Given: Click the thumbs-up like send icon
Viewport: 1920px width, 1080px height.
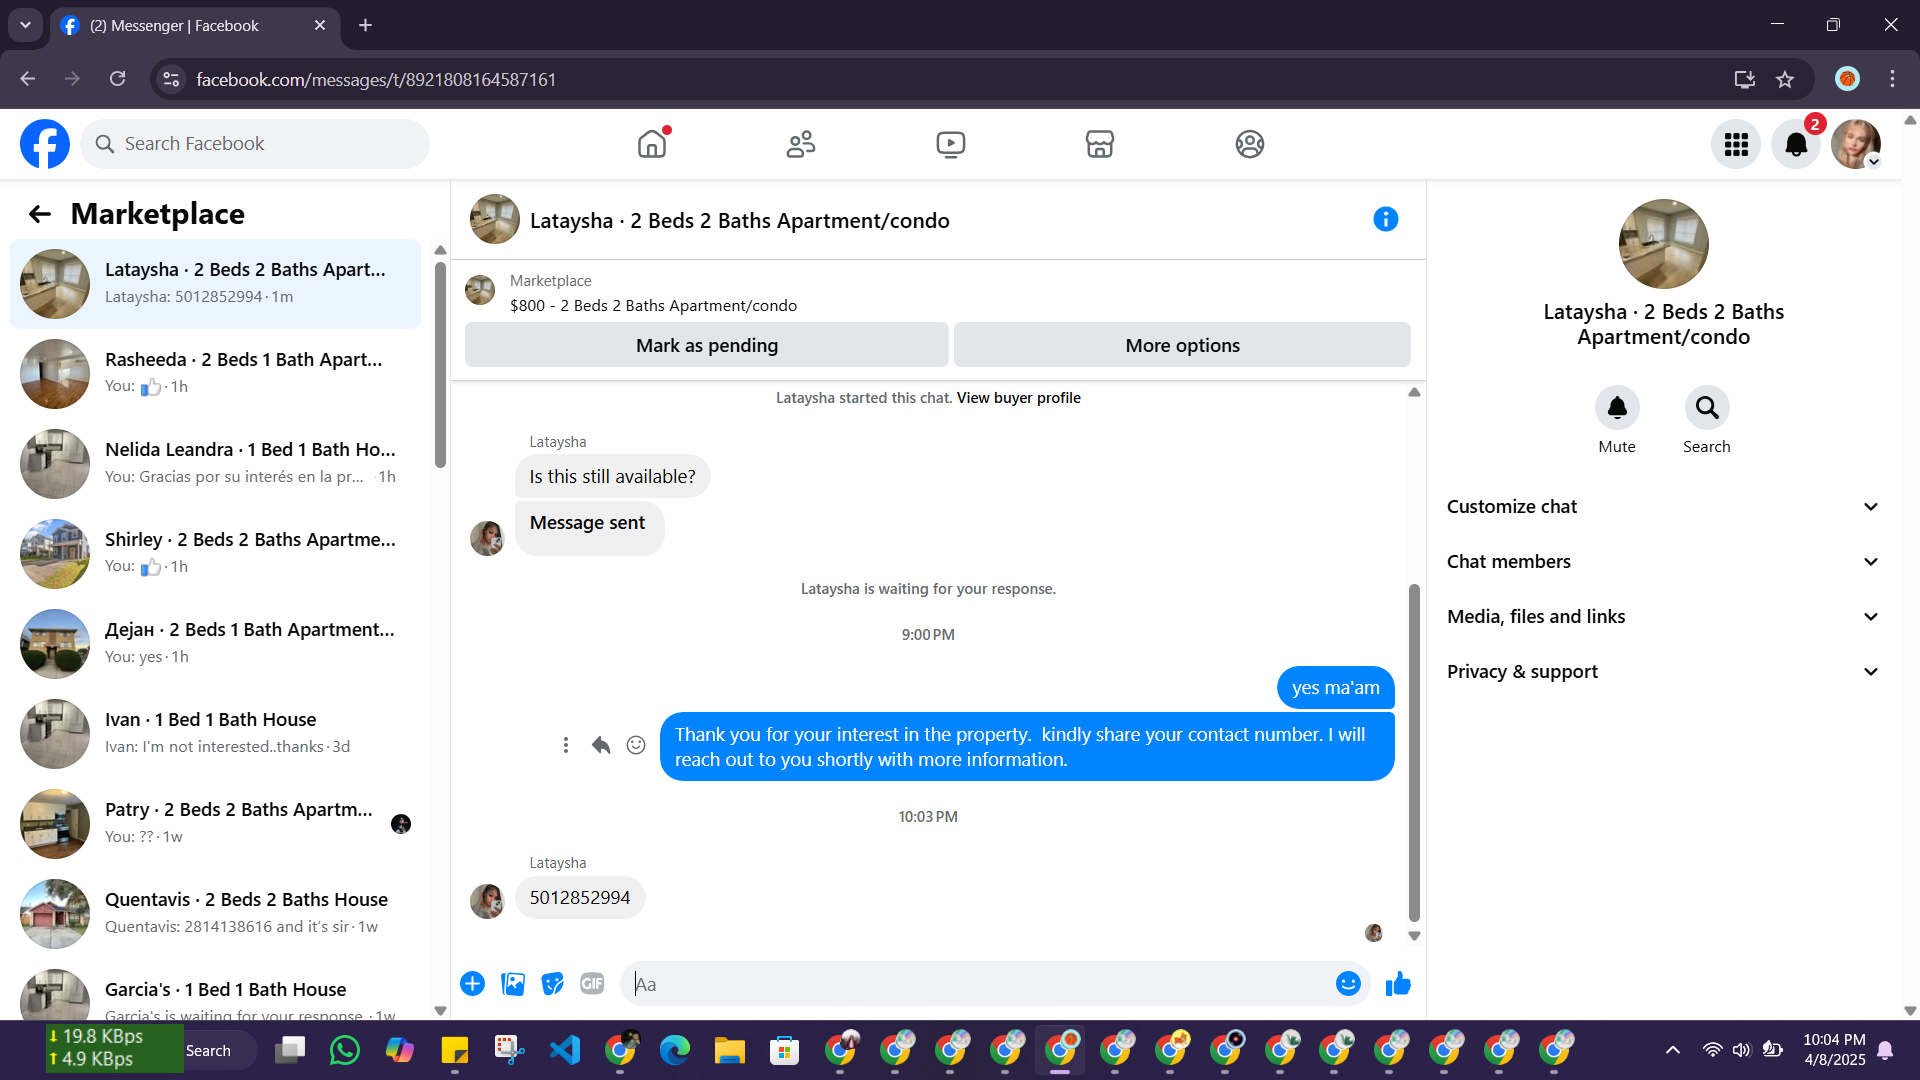Looking at the screenshot, I should click(x=1398, y=984).
